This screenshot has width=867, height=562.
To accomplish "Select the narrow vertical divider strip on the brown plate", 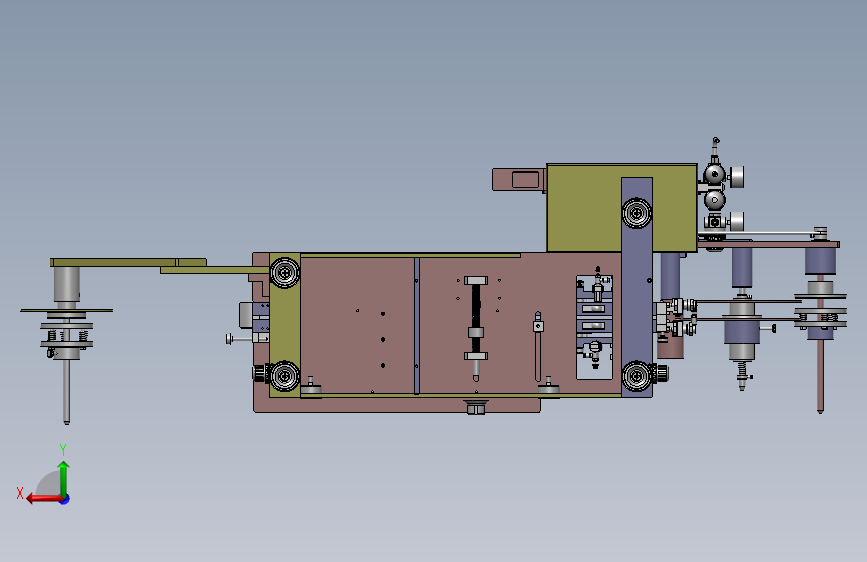I will click(417, 326).
